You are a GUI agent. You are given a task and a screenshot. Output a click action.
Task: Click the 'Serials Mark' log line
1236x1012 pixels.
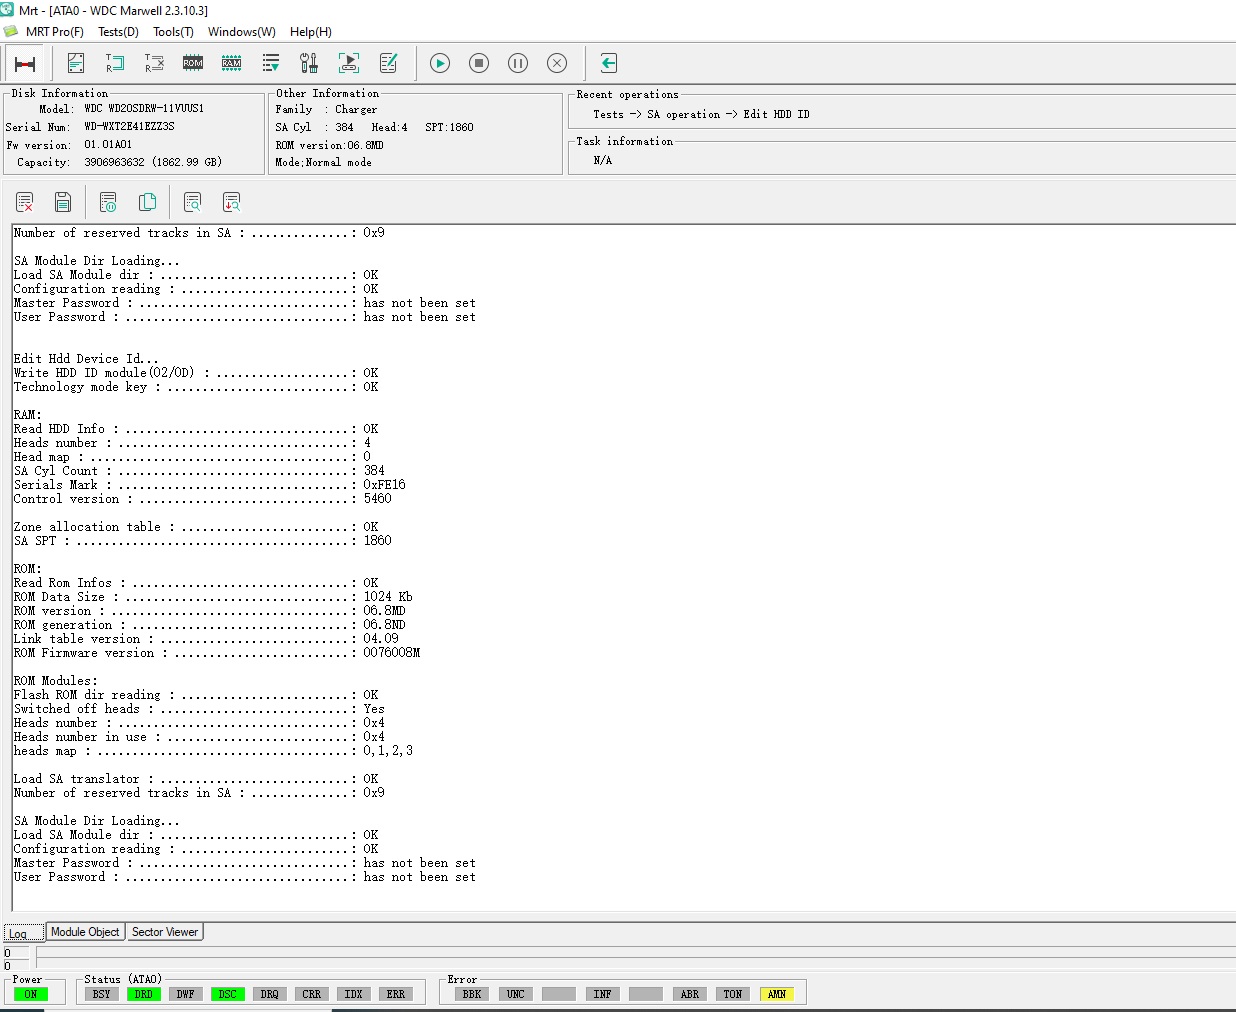(x=210, y=484)
